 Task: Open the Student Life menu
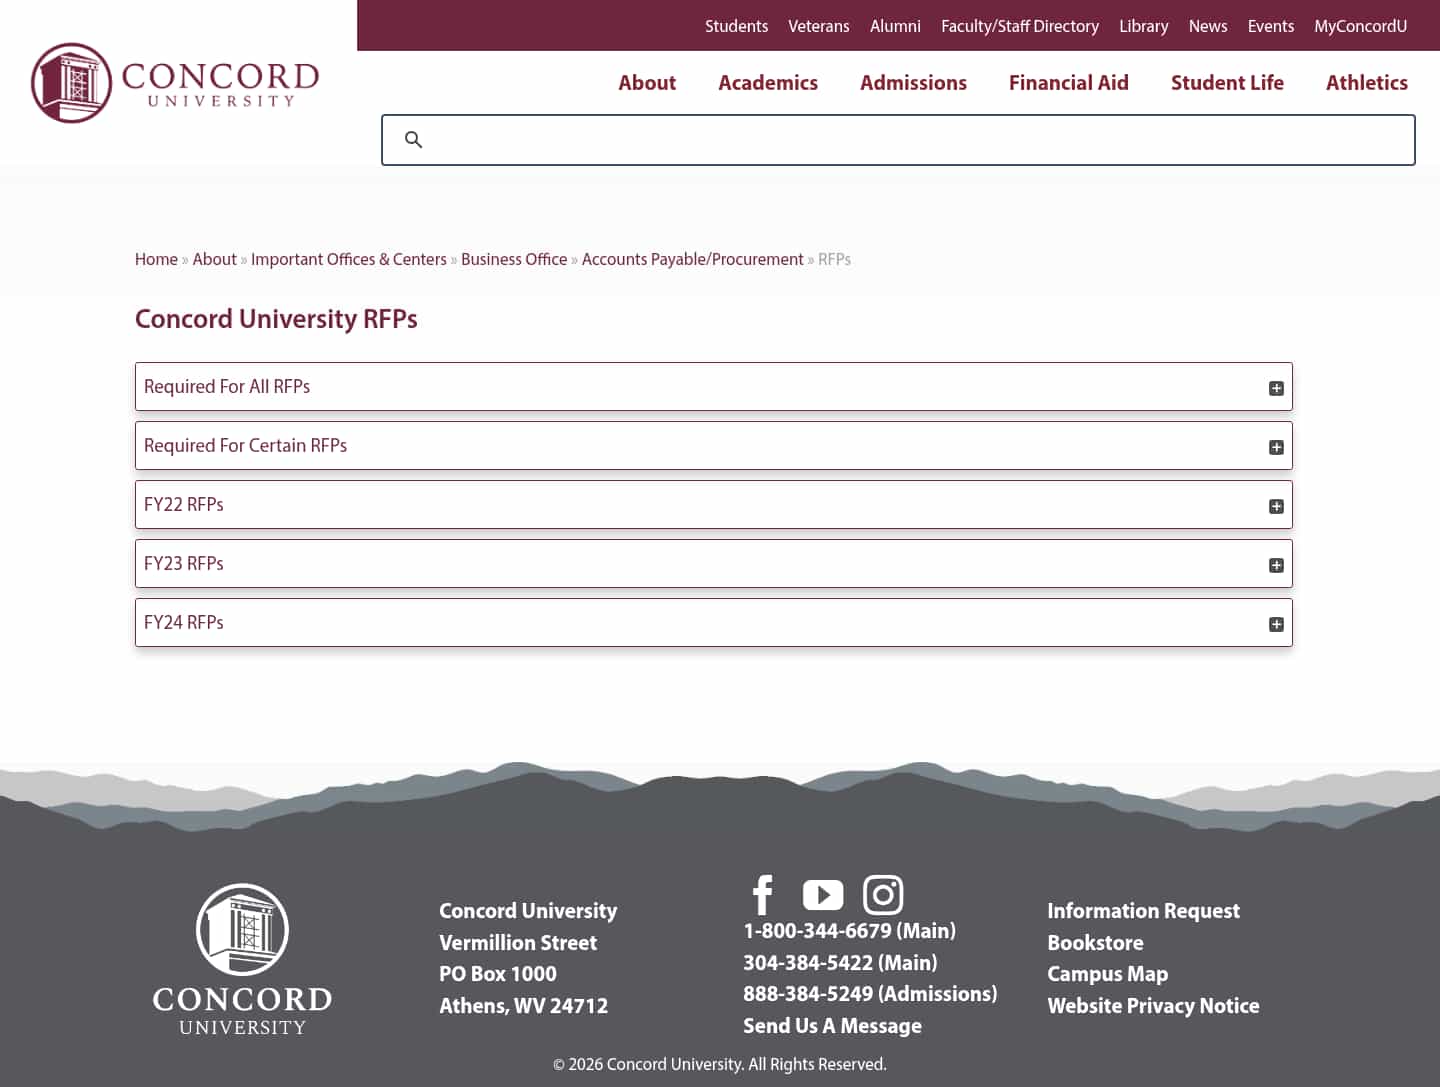1227,82
